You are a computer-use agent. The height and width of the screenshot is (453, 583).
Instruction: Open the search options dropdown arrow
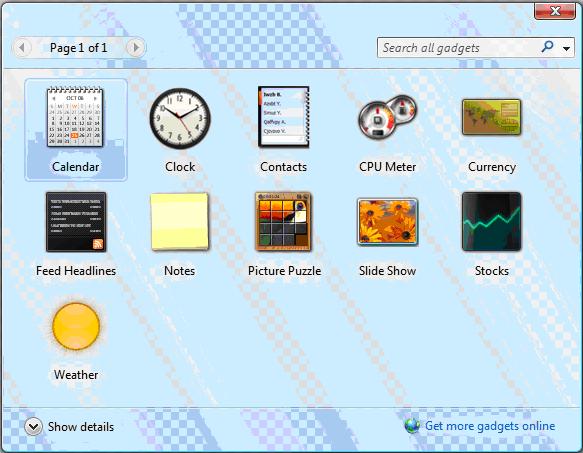point(566,48)
